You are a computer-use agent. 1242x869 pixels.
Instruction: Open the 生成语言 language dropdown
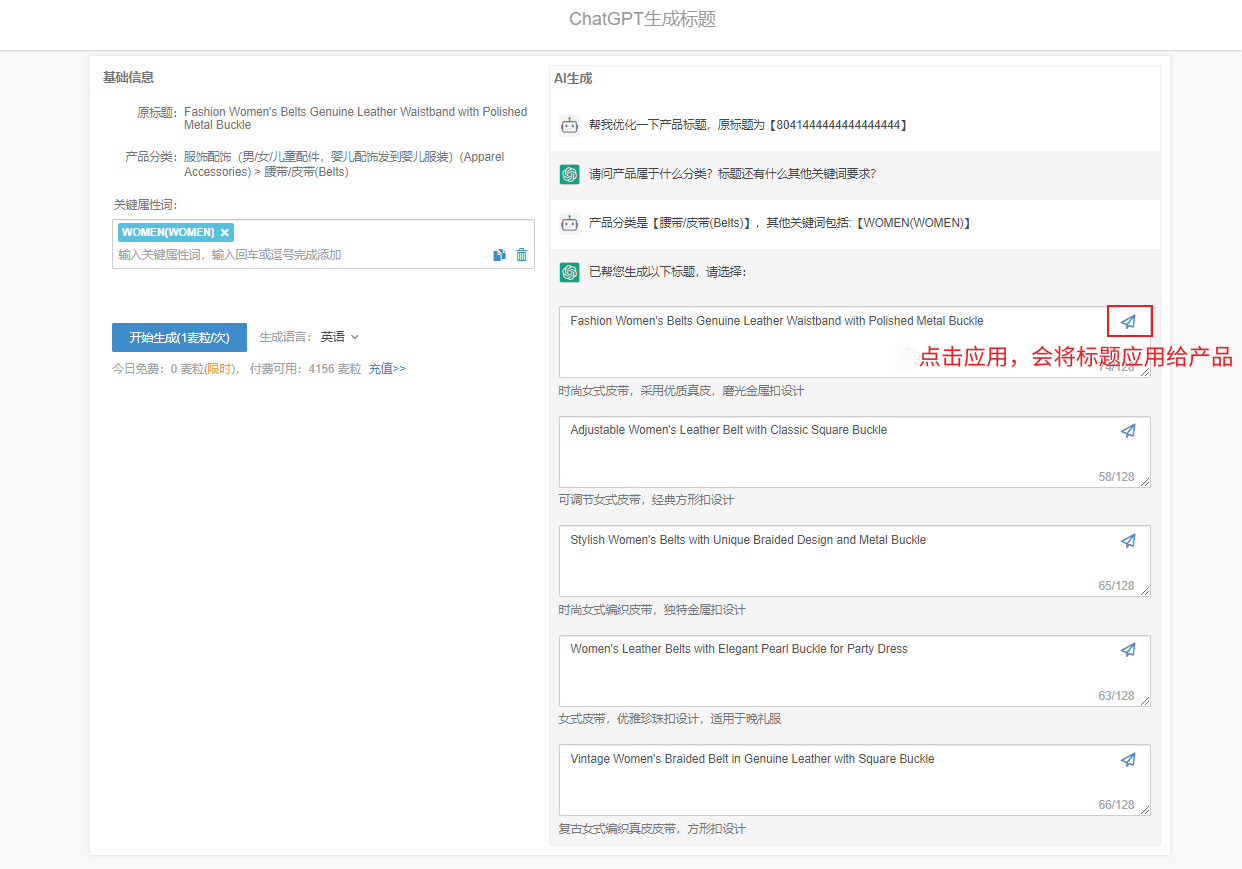340,336
